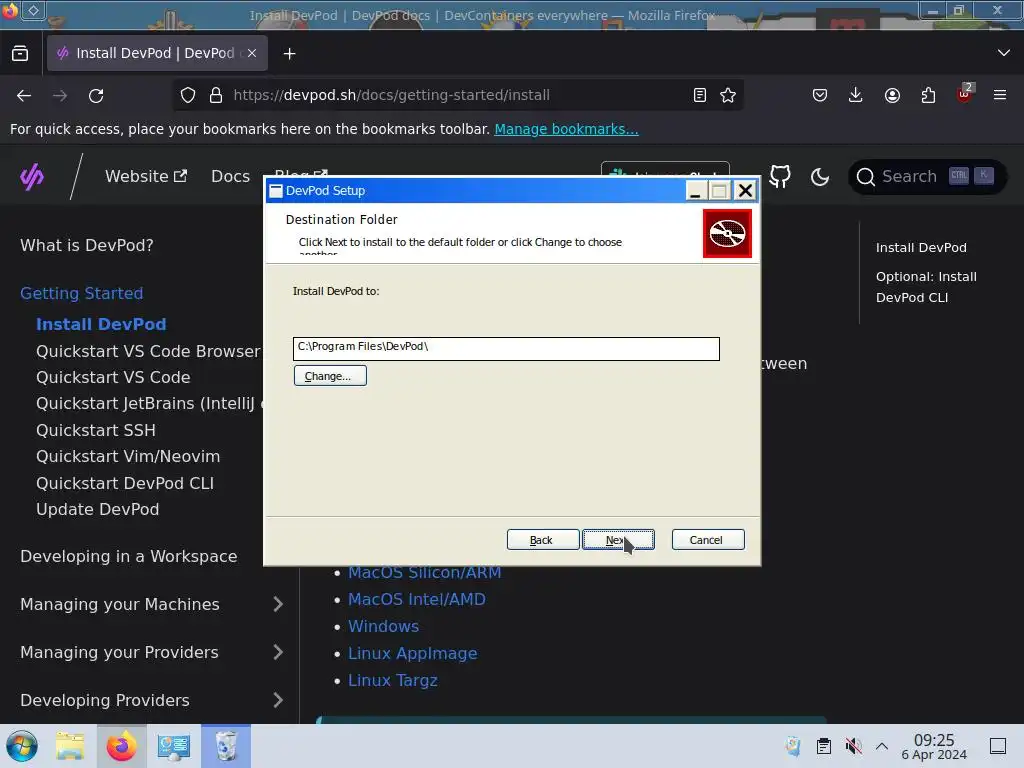Viewport: 1024px width, 768px height.
Task: Open the Linux AppImage download link
Action: pos(412,653)
